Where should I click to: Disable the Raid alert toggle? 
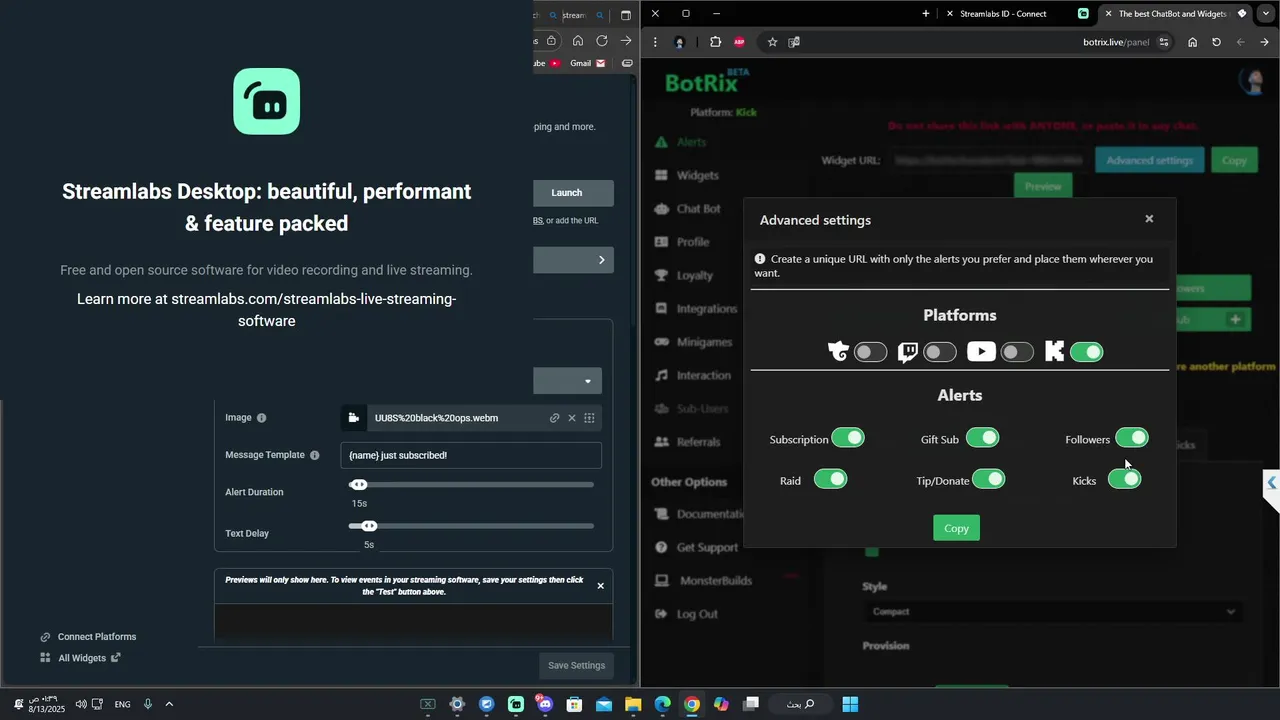[x=831, y=479]
